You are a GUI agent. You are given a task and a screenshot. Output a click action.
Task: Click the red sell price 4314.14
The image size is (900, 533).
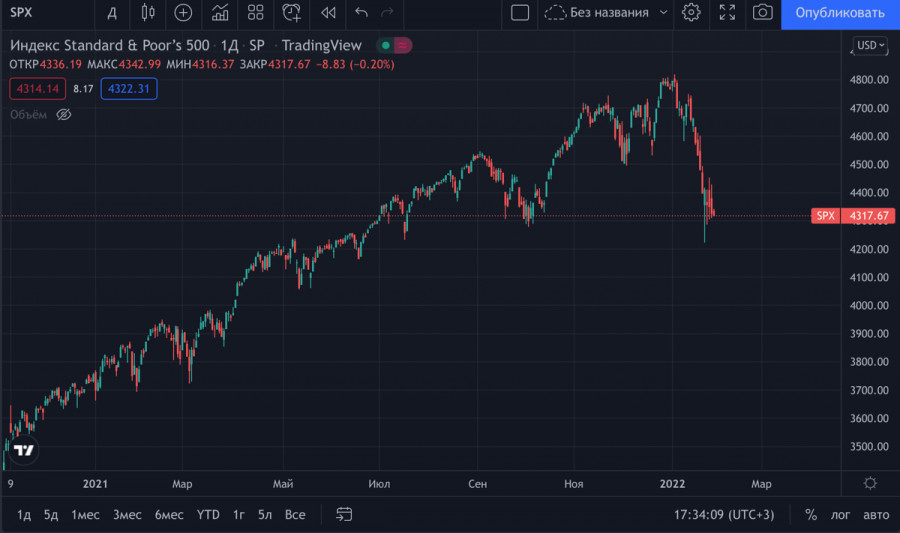[x=37, y=89]
